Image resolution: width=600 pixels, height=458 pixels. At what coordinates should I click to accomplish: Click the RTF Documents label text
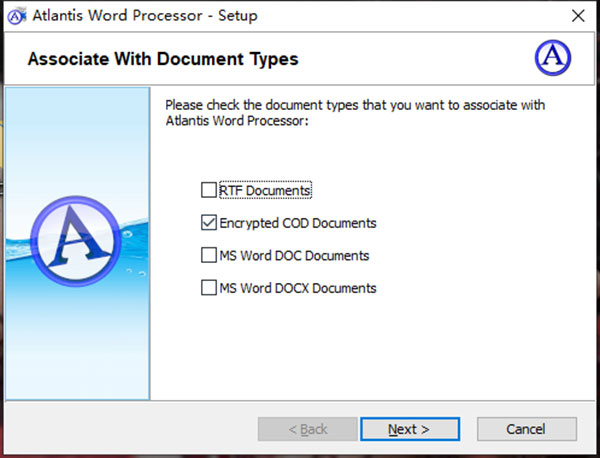[x=265, y=190]
